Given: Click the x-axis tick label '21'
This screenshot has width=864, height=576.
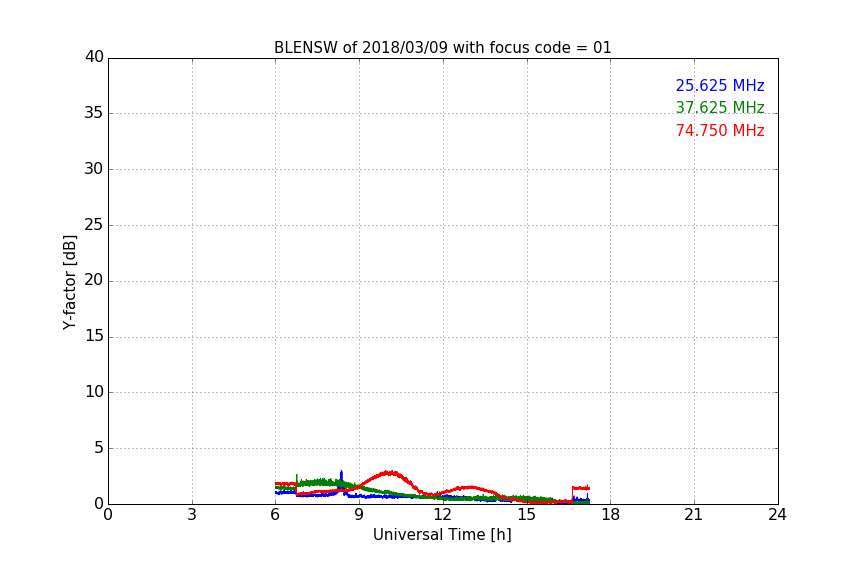Looking at the screenshot, I should (694, 515).
